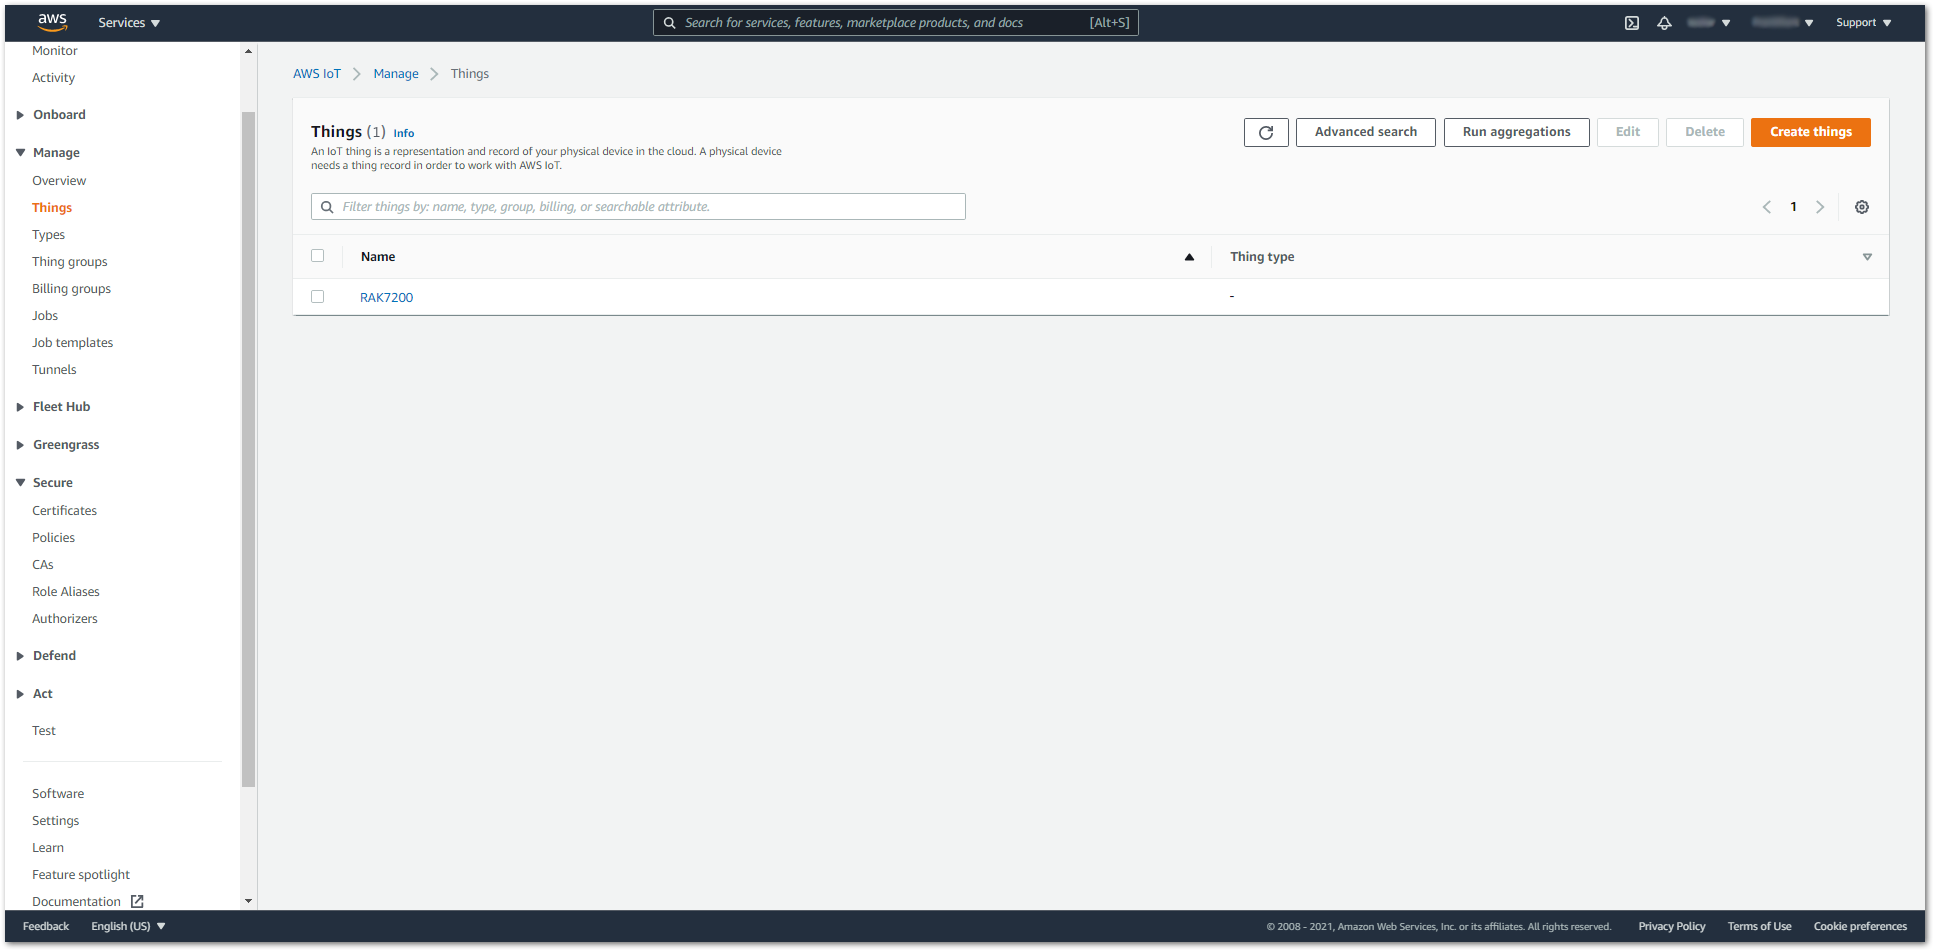Viewport: 1934px width, 951px height.
Task: Navigate to Certificates in the sidebar
Action: click(64, 510)
